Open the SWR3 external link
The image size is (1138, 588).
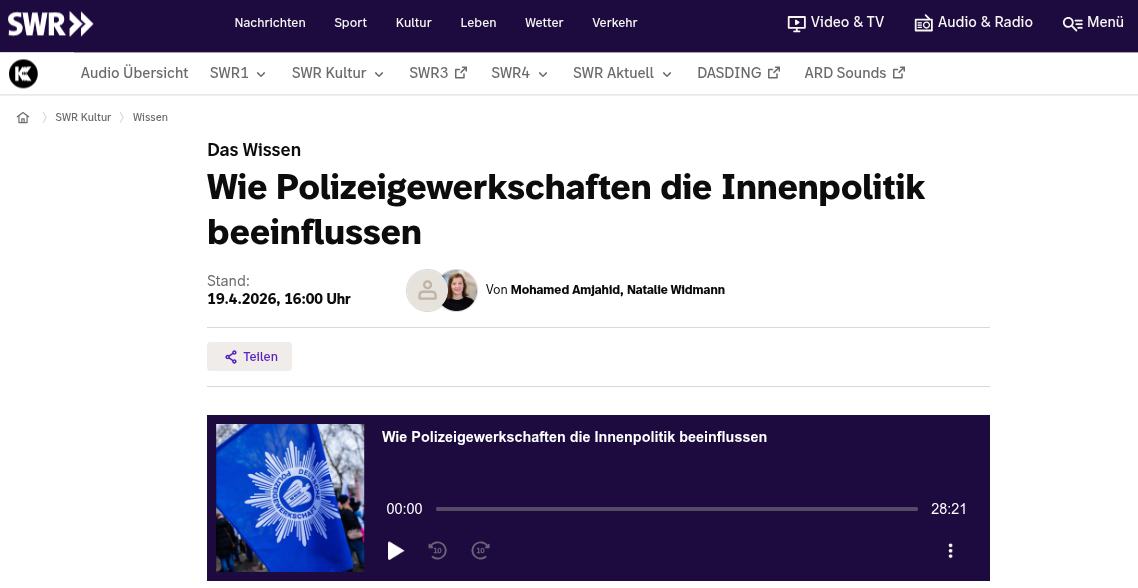click(x=438, y=73)
